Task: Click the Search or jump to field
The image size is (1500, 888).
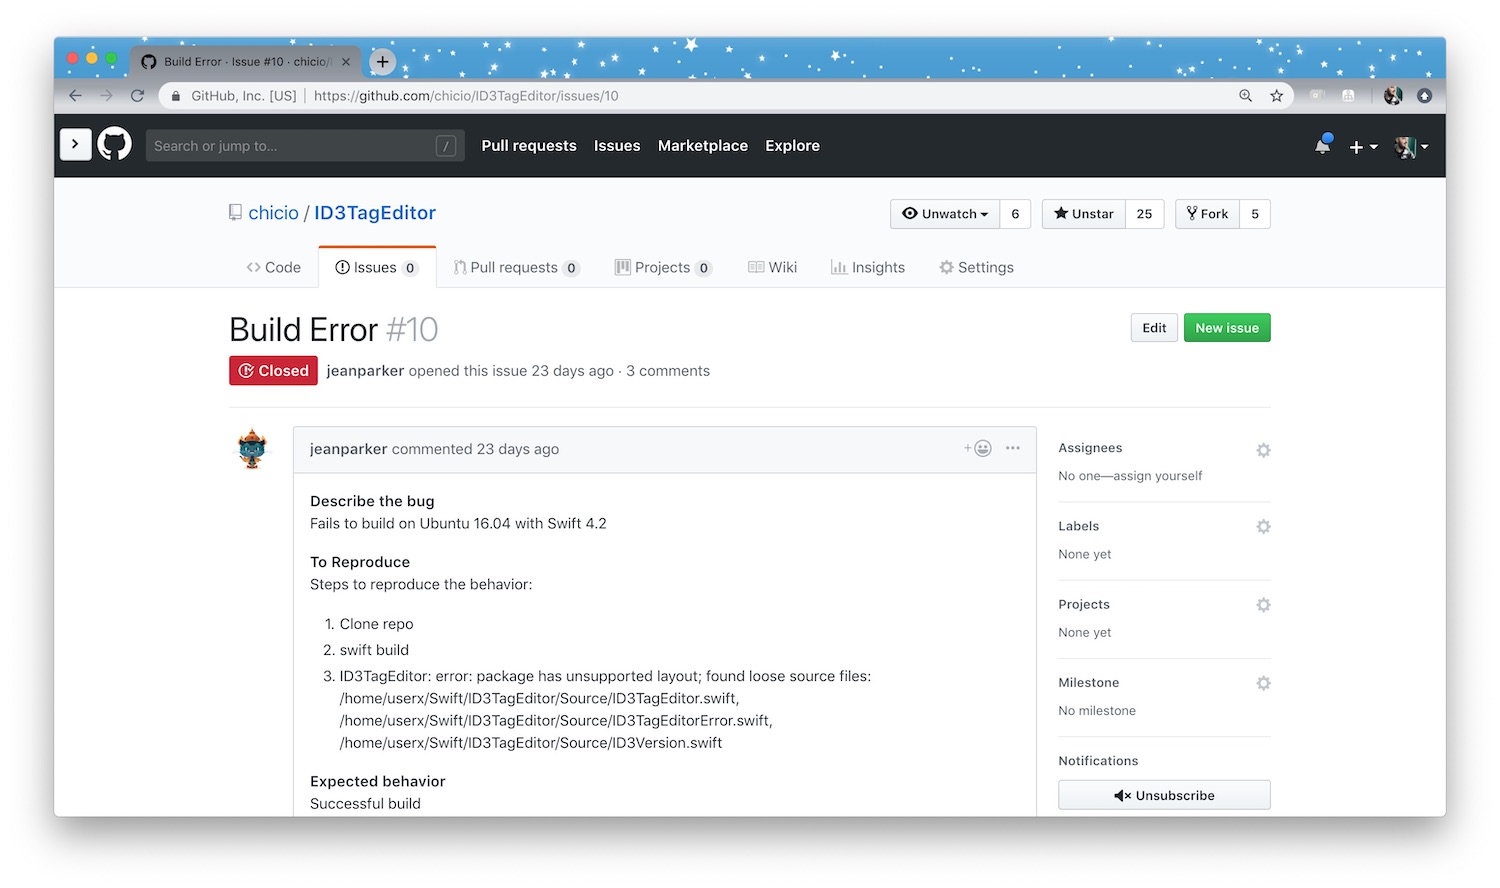Action: pyautogui.click(x=305, y=146)
